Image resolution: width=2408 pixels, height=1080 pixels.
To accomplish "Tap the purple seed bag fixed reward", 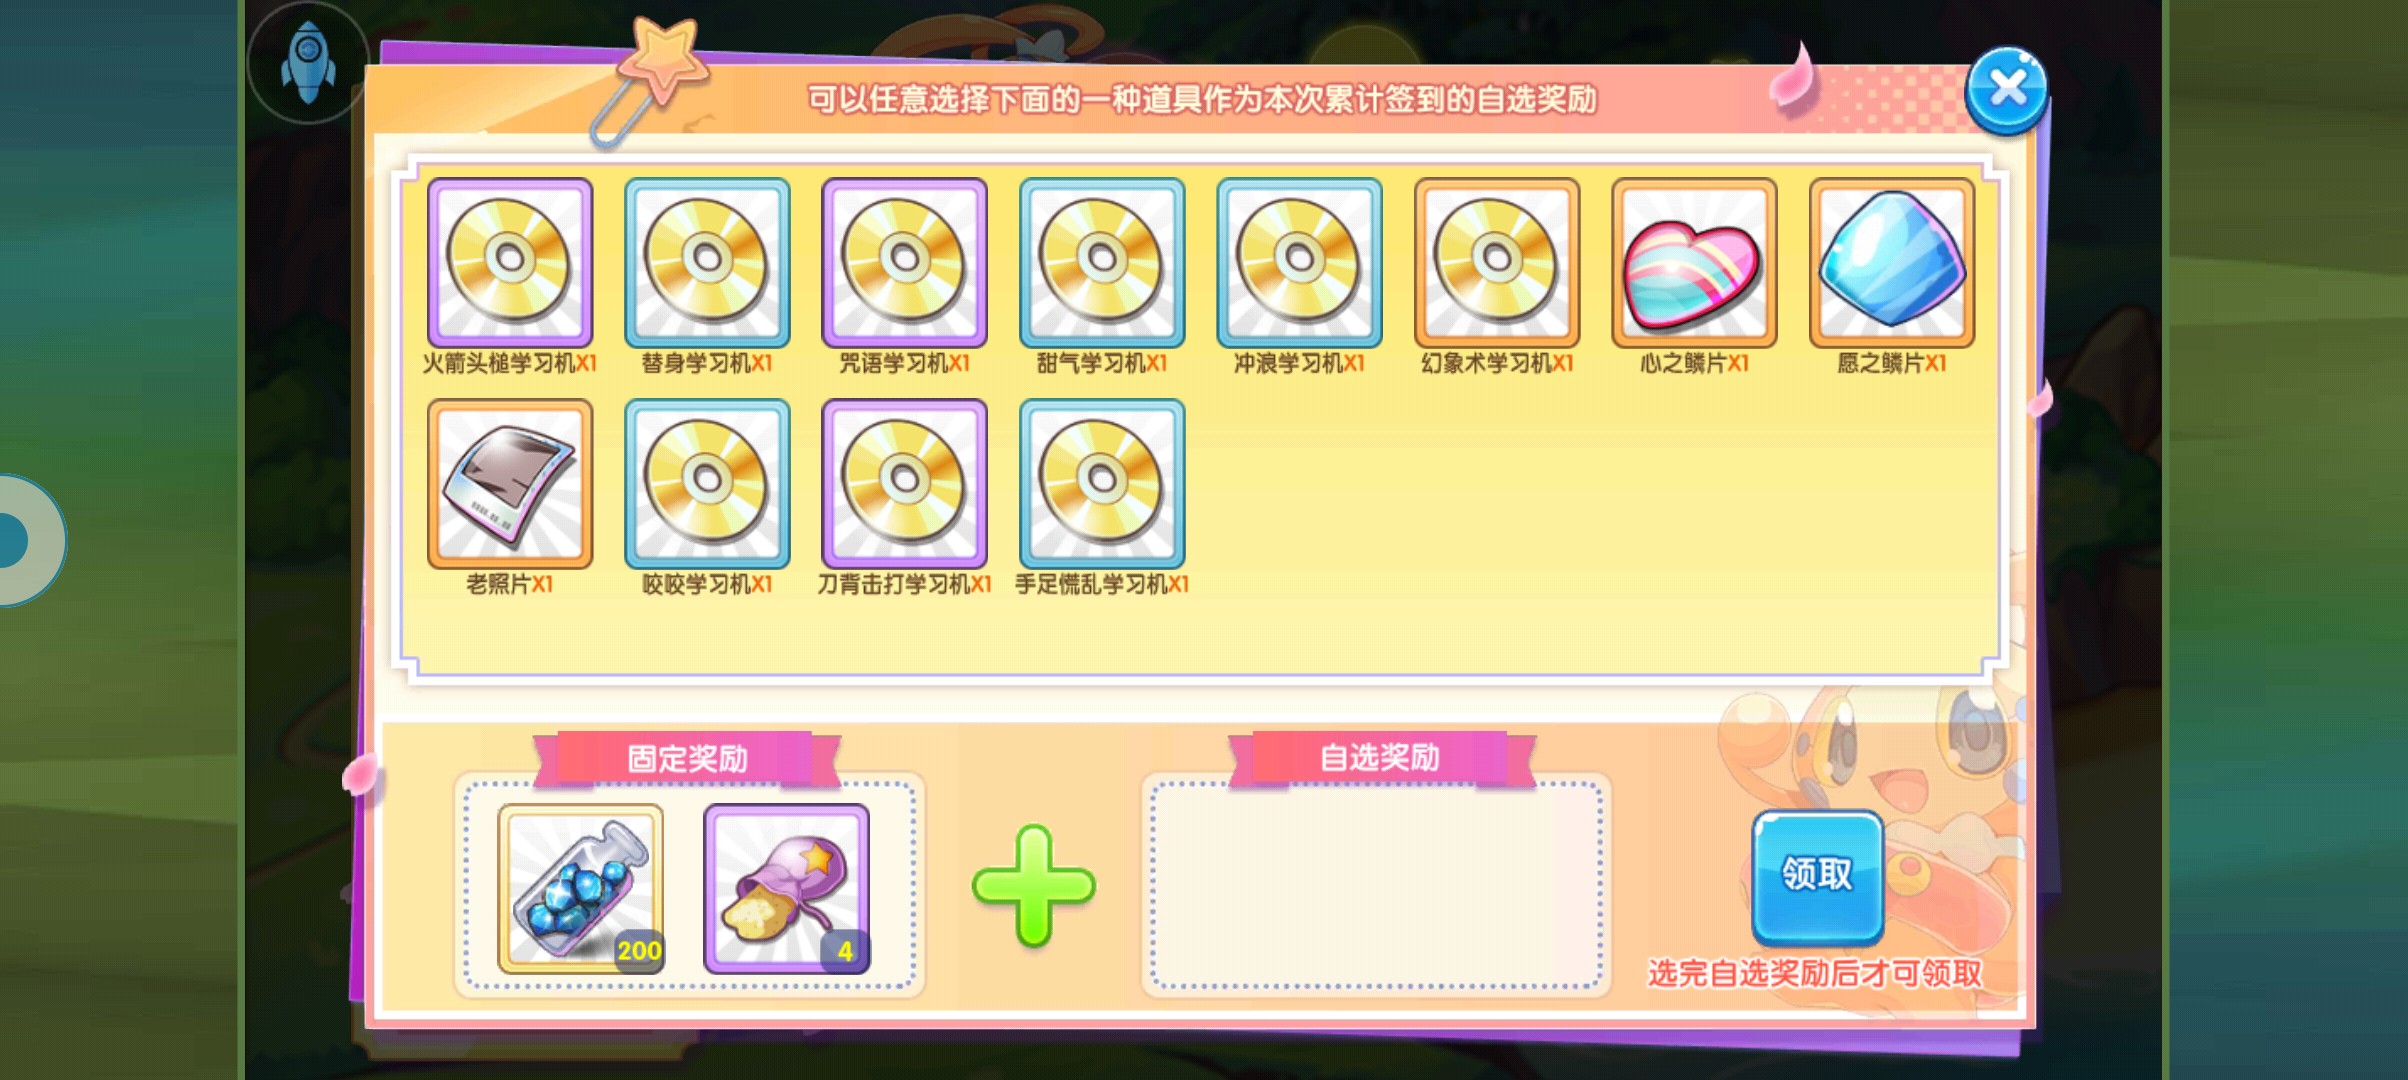I will [x=786, y=889].
